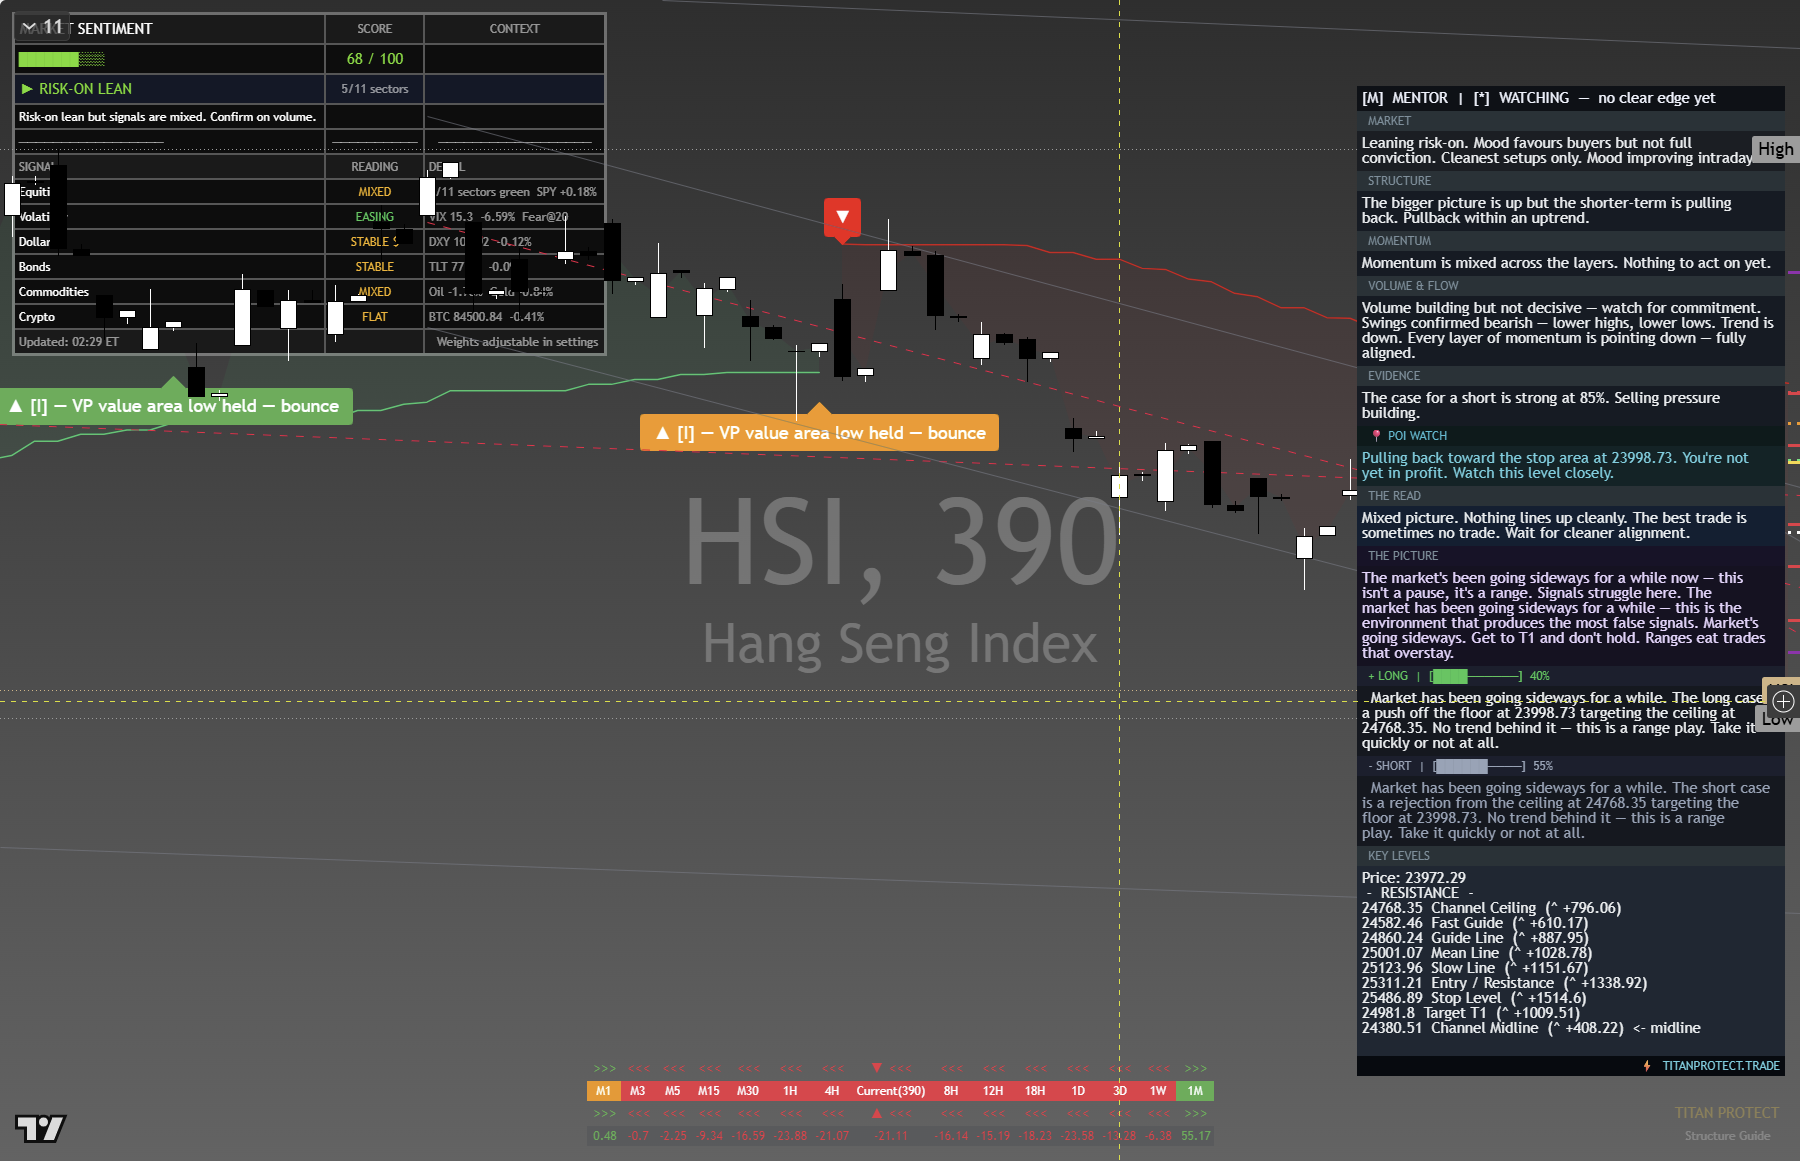Click the SHORT 55% strength bar

[1479, 766]
